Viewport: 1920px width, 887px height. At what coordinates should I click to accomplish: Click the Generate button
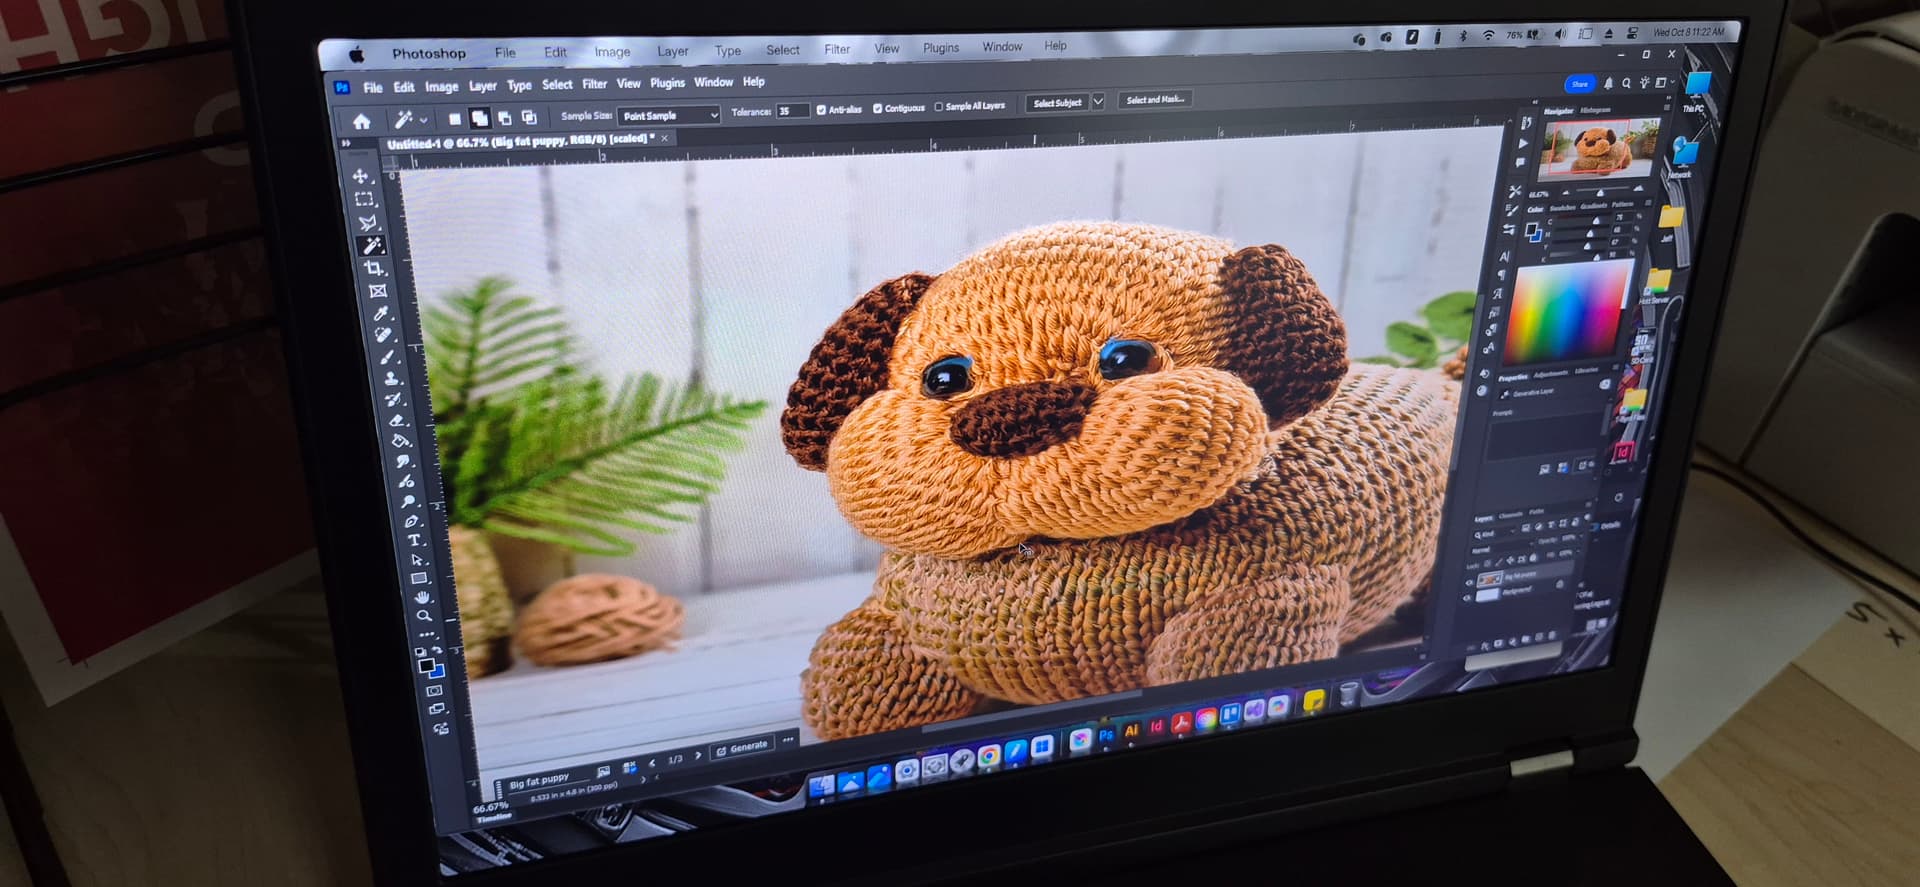pos(742,748)
